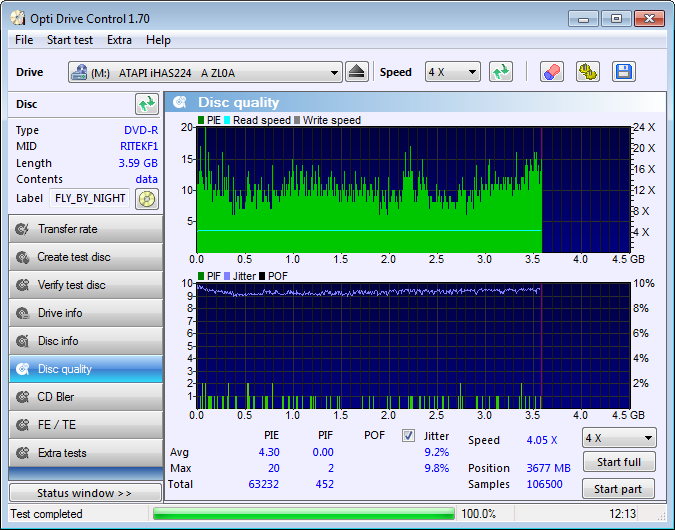Click the PIE max value 20
This screenshot has height=530, width=675.
(x=274, y=468)
